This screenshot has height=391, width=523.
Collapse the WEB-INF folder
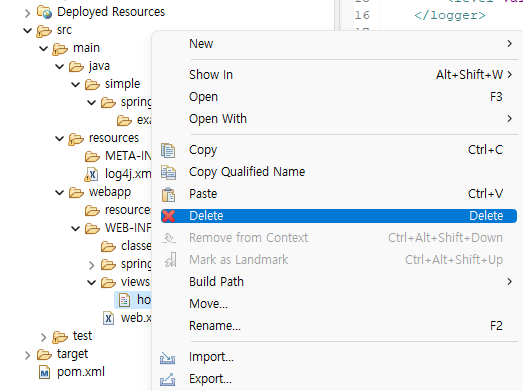[x=75, y=229]
